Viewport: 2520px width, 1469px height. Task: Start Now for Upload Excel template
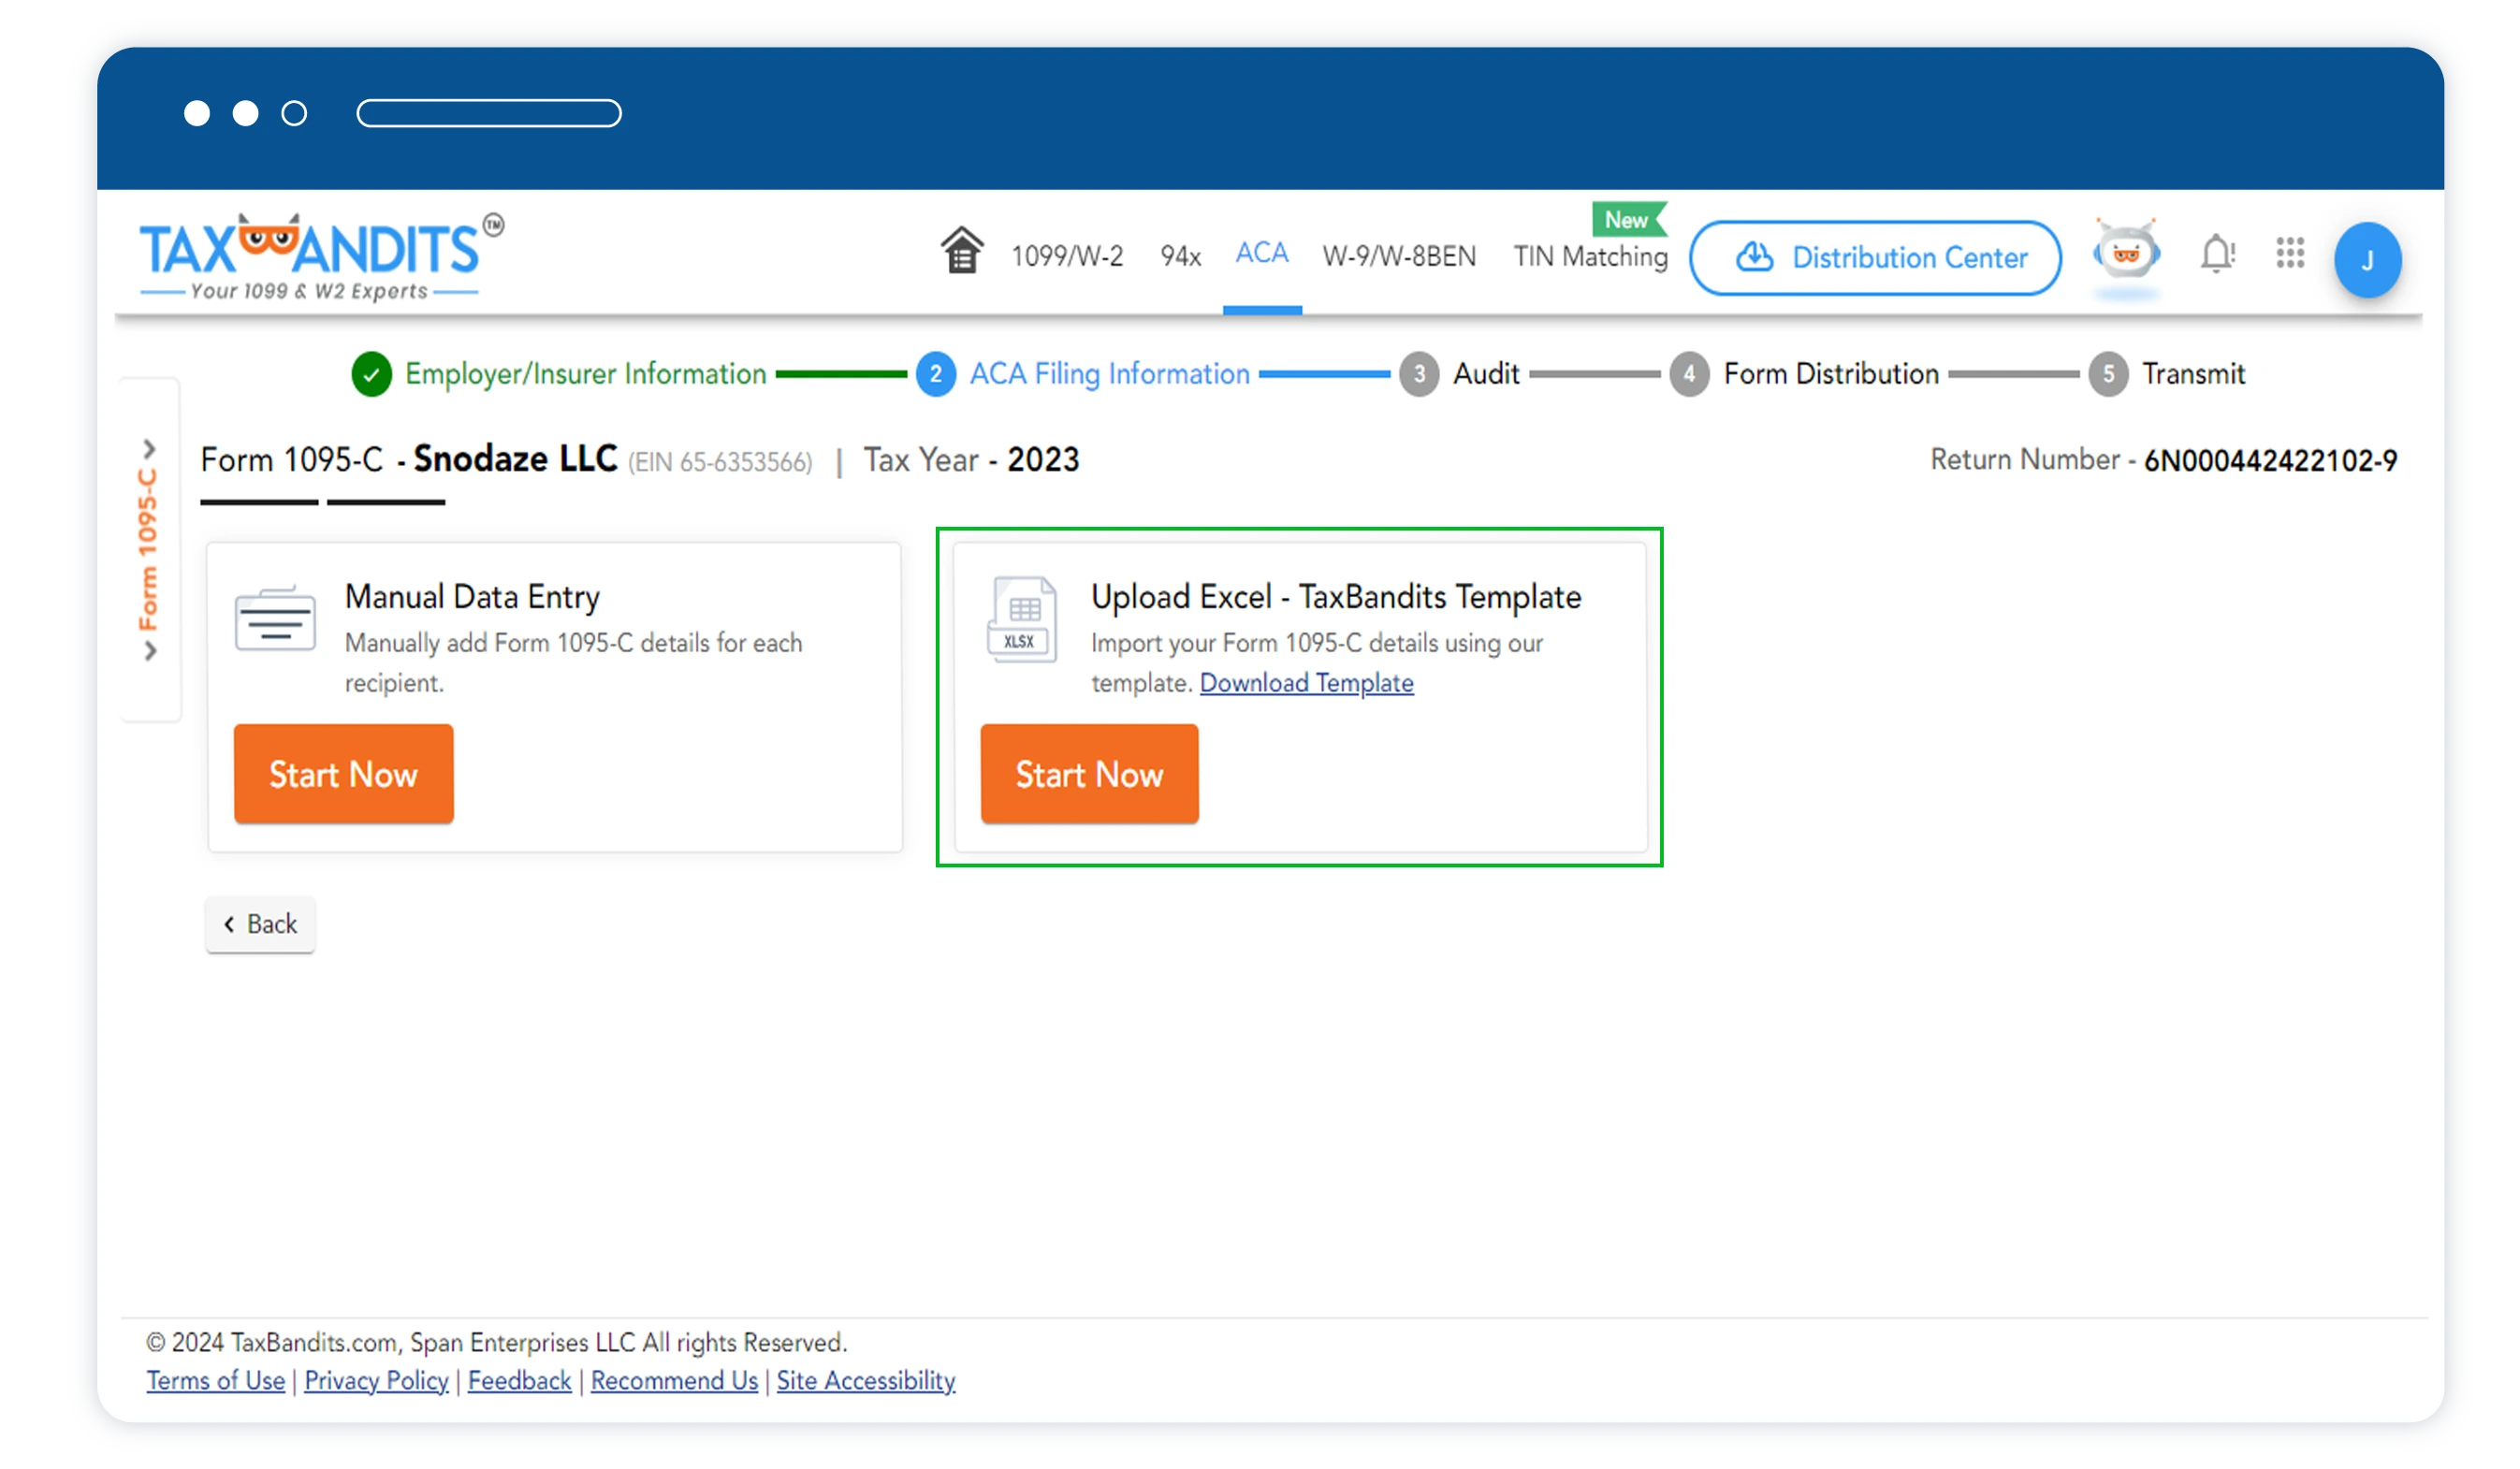click(1089, 774)
